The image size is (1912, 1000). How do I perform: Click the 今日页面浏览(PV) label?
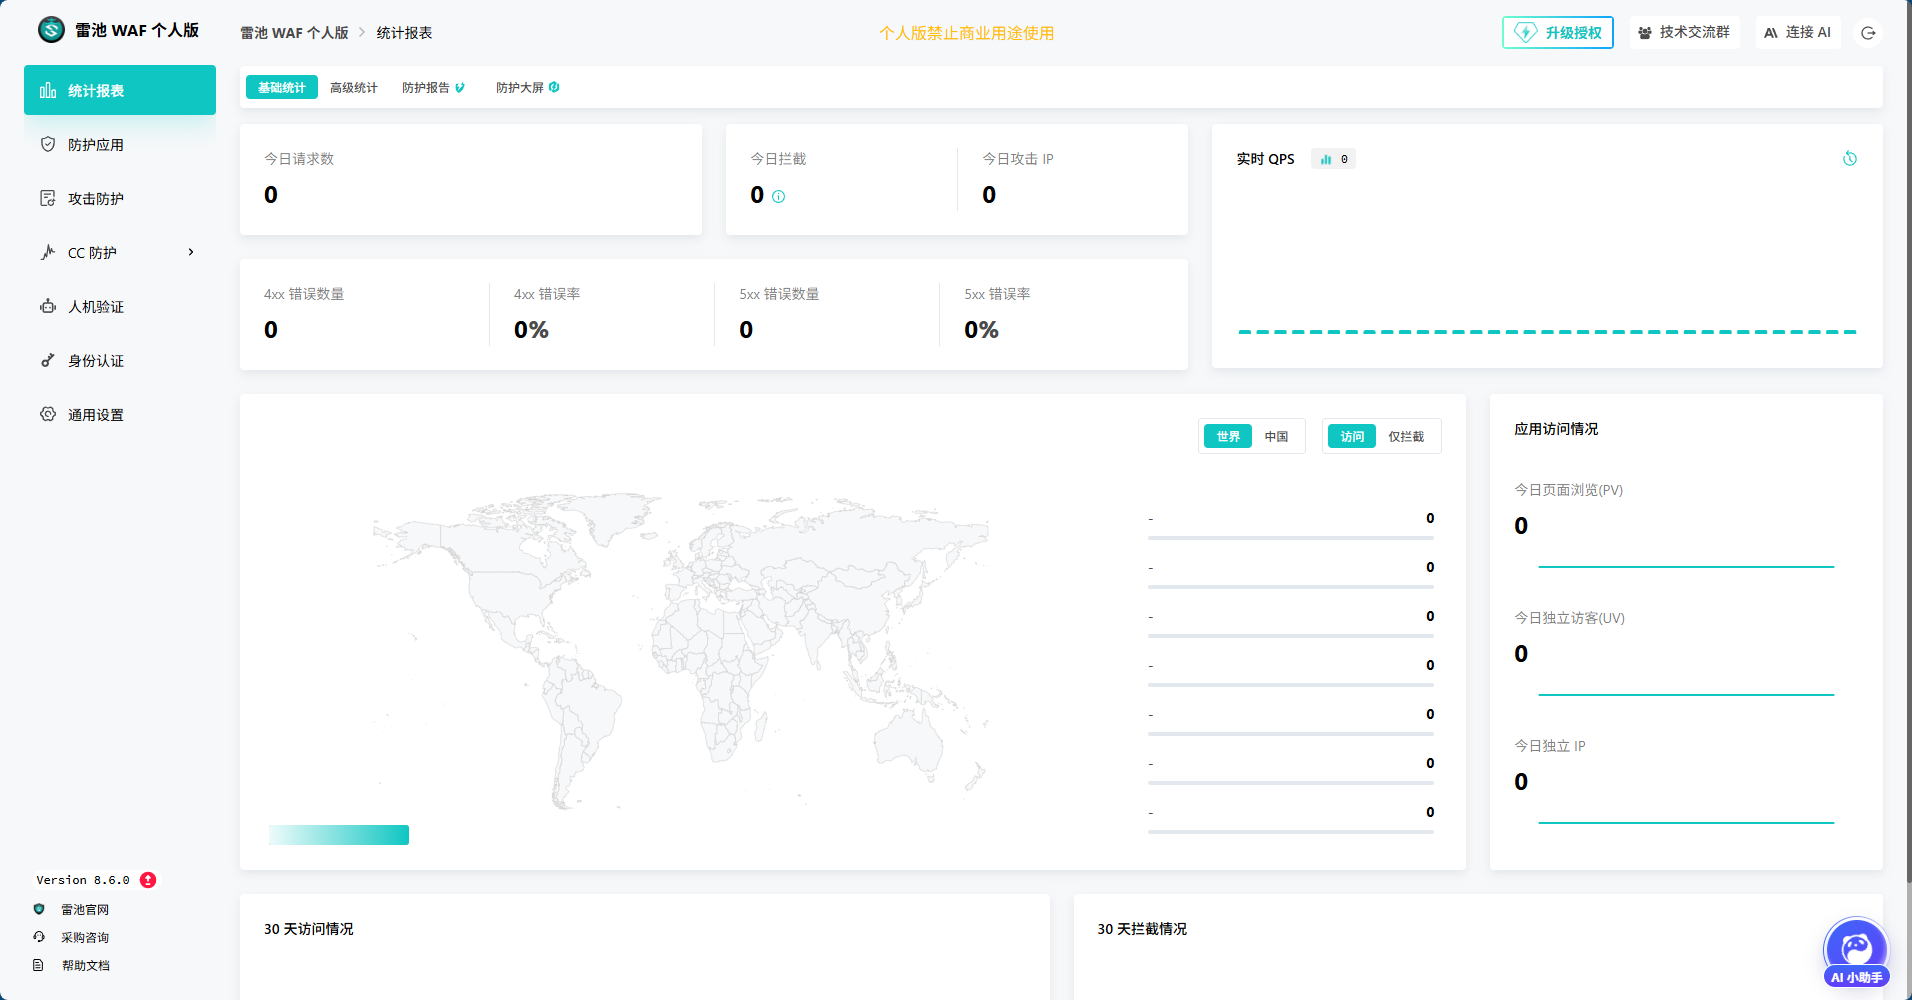[x=1568, y=490]
